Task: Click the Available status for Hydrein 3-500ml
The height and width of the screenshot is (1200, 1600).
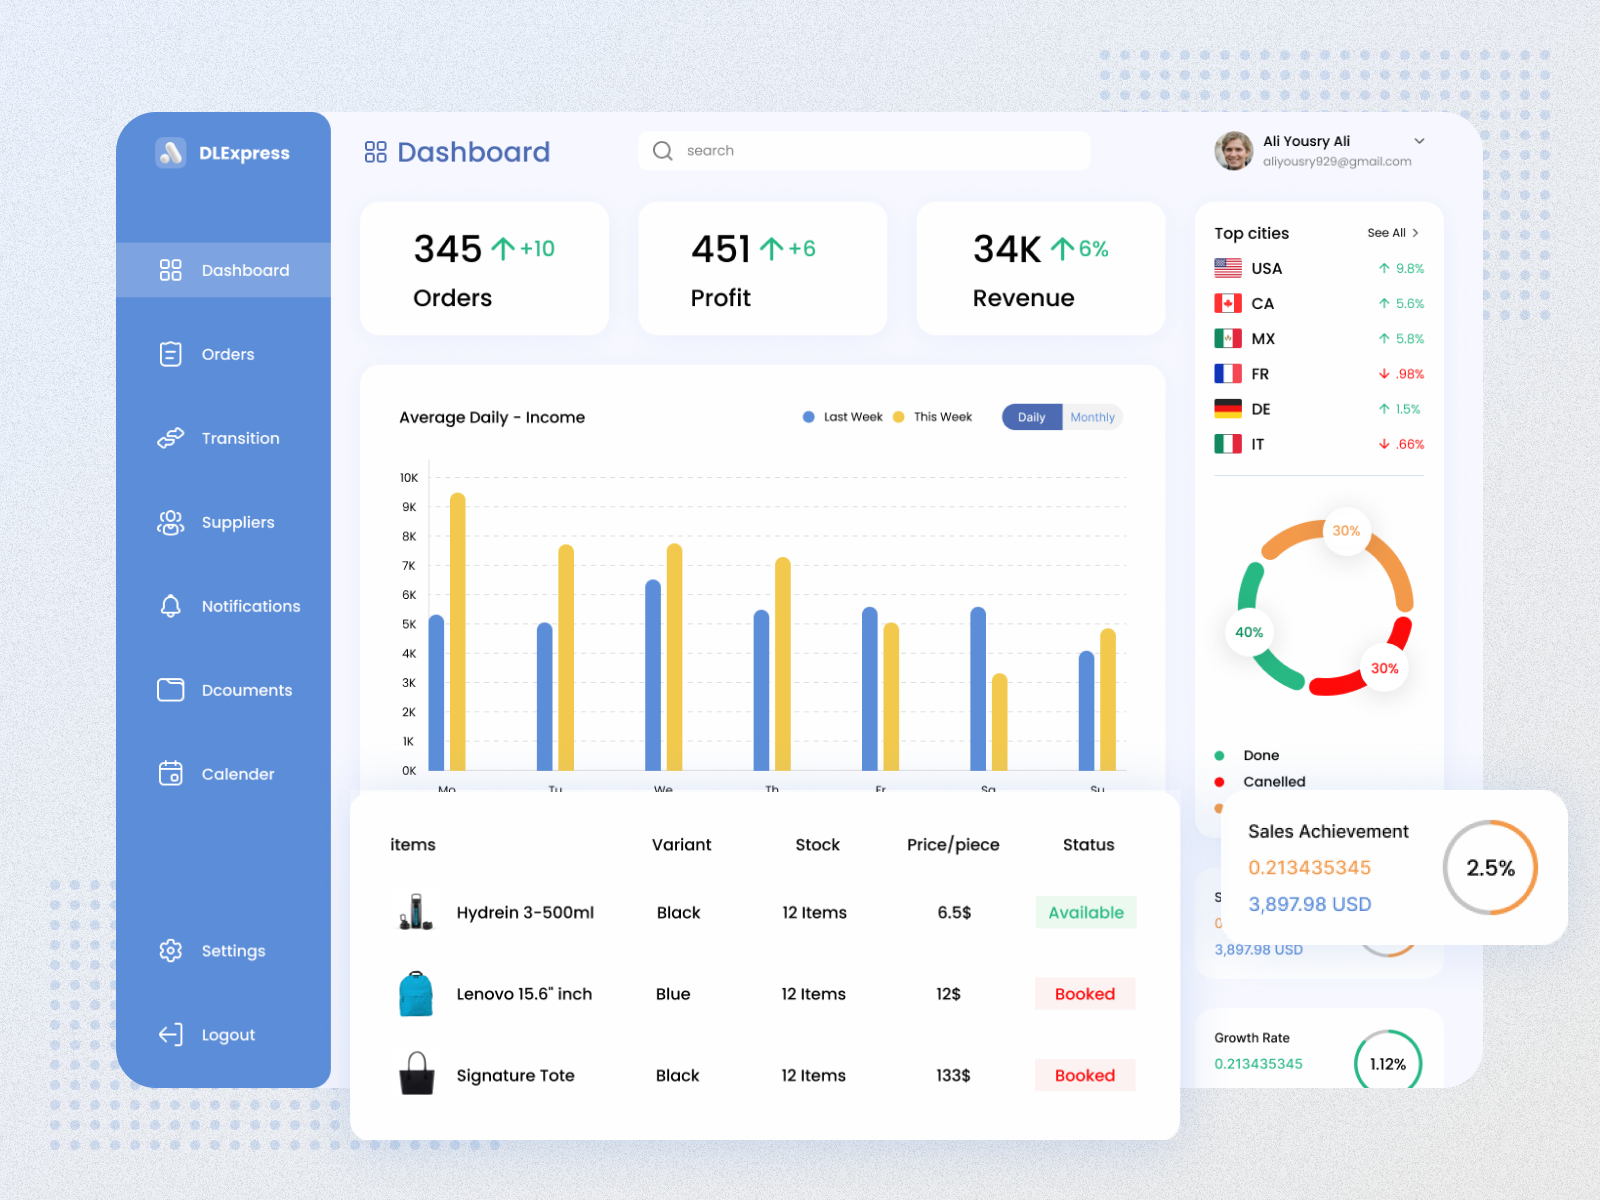Action: 1085,912
